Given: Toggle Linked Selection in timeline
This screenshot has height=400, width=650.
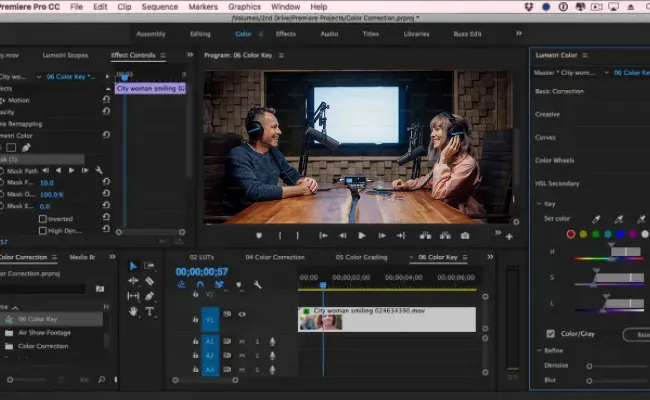Looking at the screenshot, I should 219,284.
